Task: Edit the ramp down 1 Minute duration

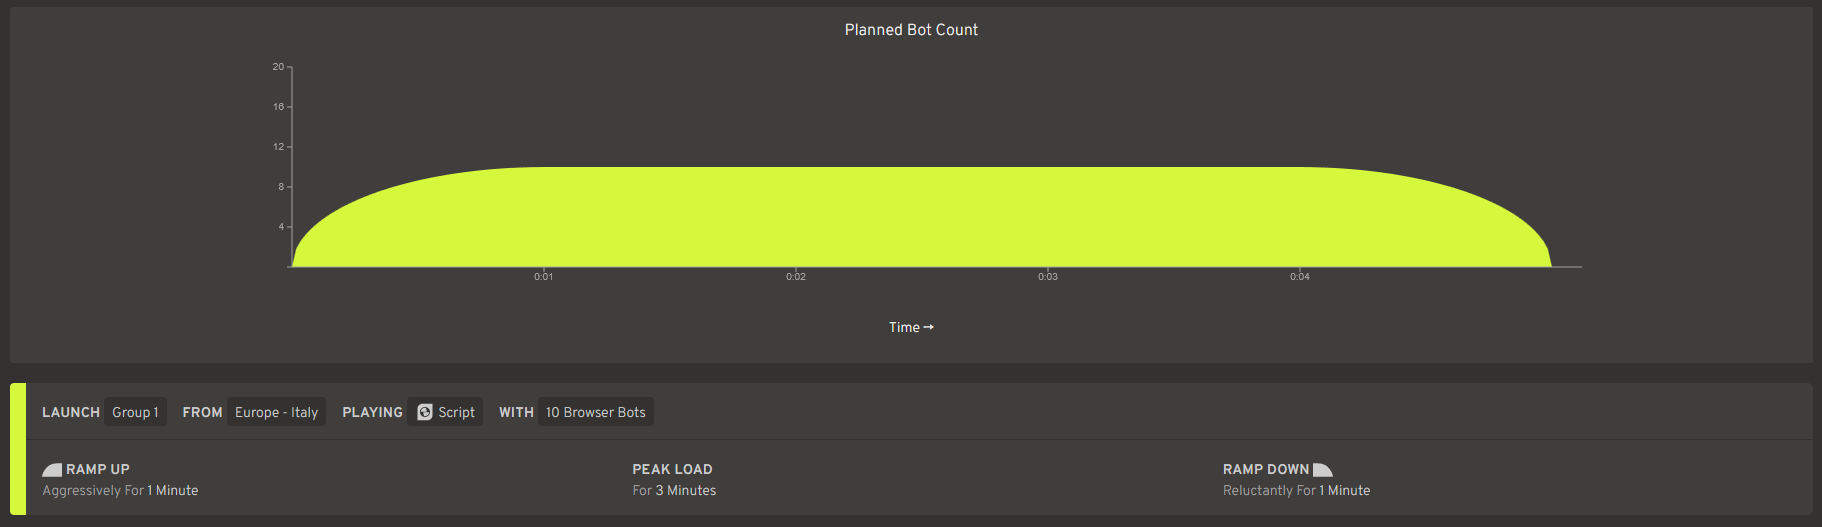Action: [x=1345, y=491]
